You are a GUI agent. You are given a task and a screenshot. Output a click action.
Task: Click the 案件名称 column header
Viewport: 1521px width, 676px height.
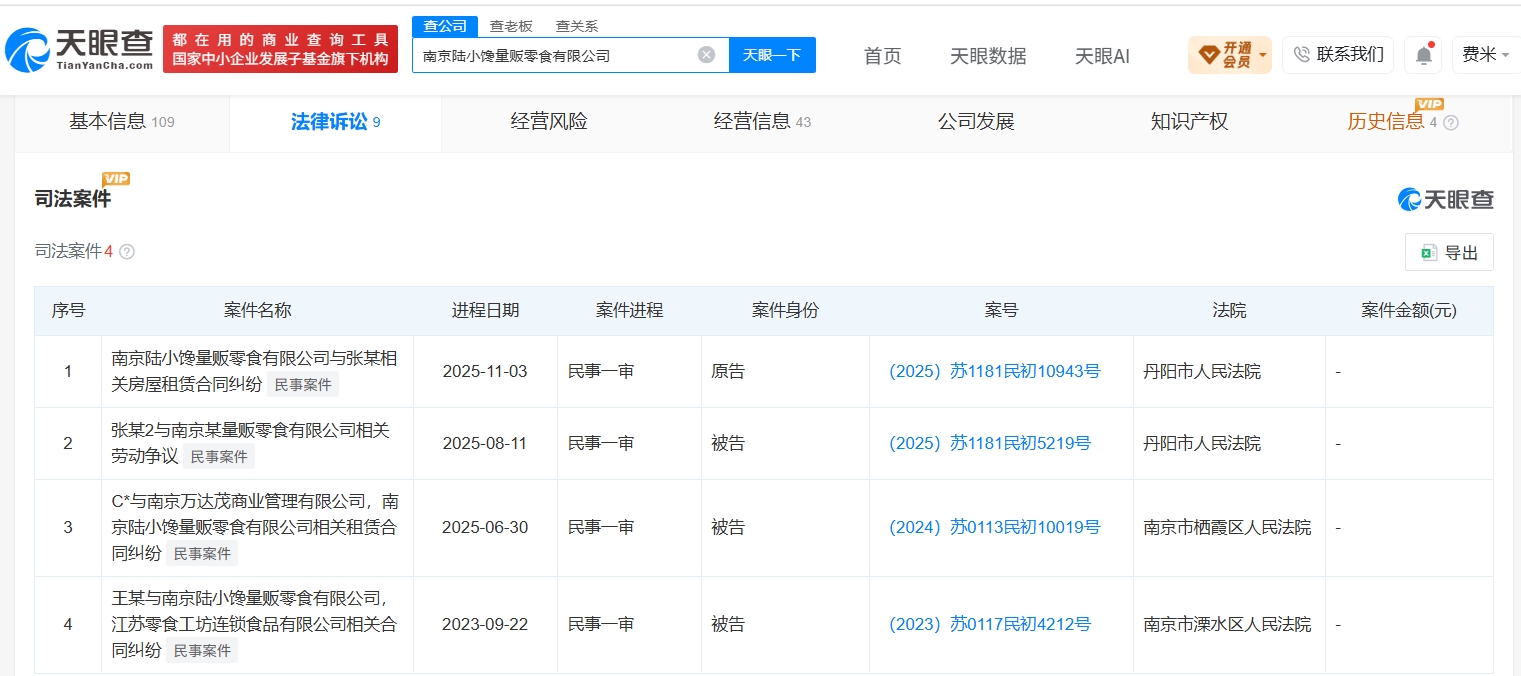tap(257, 310)
